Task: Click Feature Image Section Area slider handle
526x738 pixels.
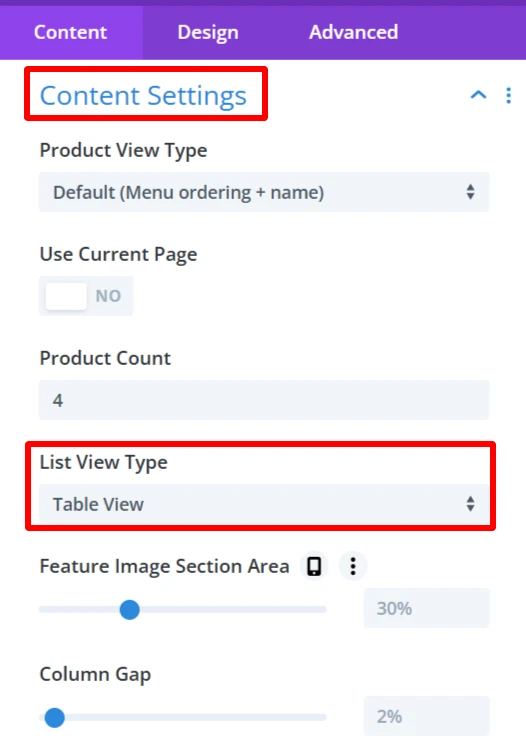Action: pos(129,610)
